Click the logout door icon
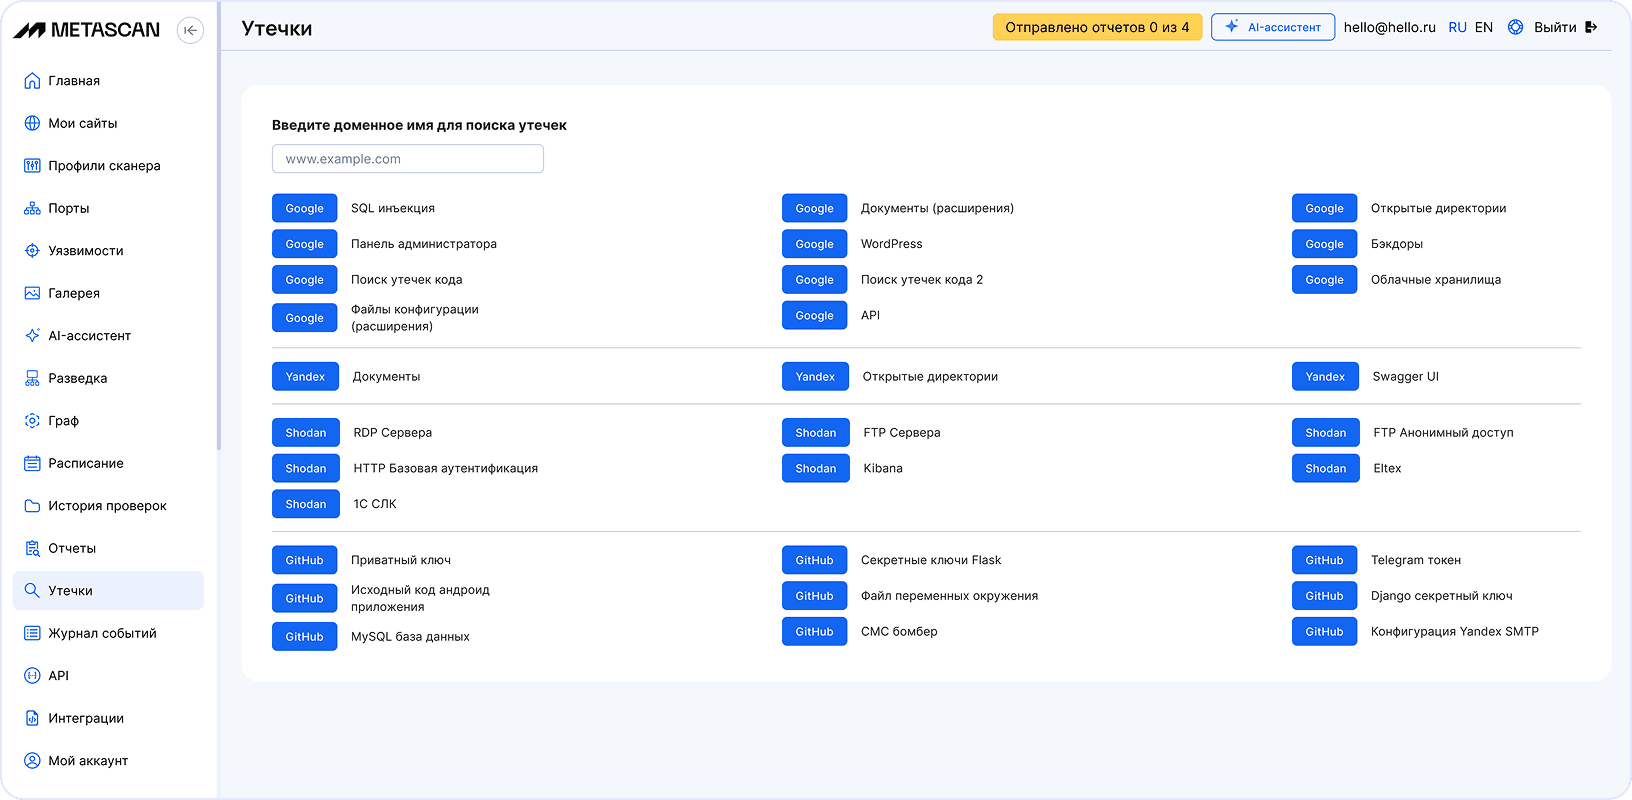The width and height of the screenshot is (1632, 800). pos(1591,27)
